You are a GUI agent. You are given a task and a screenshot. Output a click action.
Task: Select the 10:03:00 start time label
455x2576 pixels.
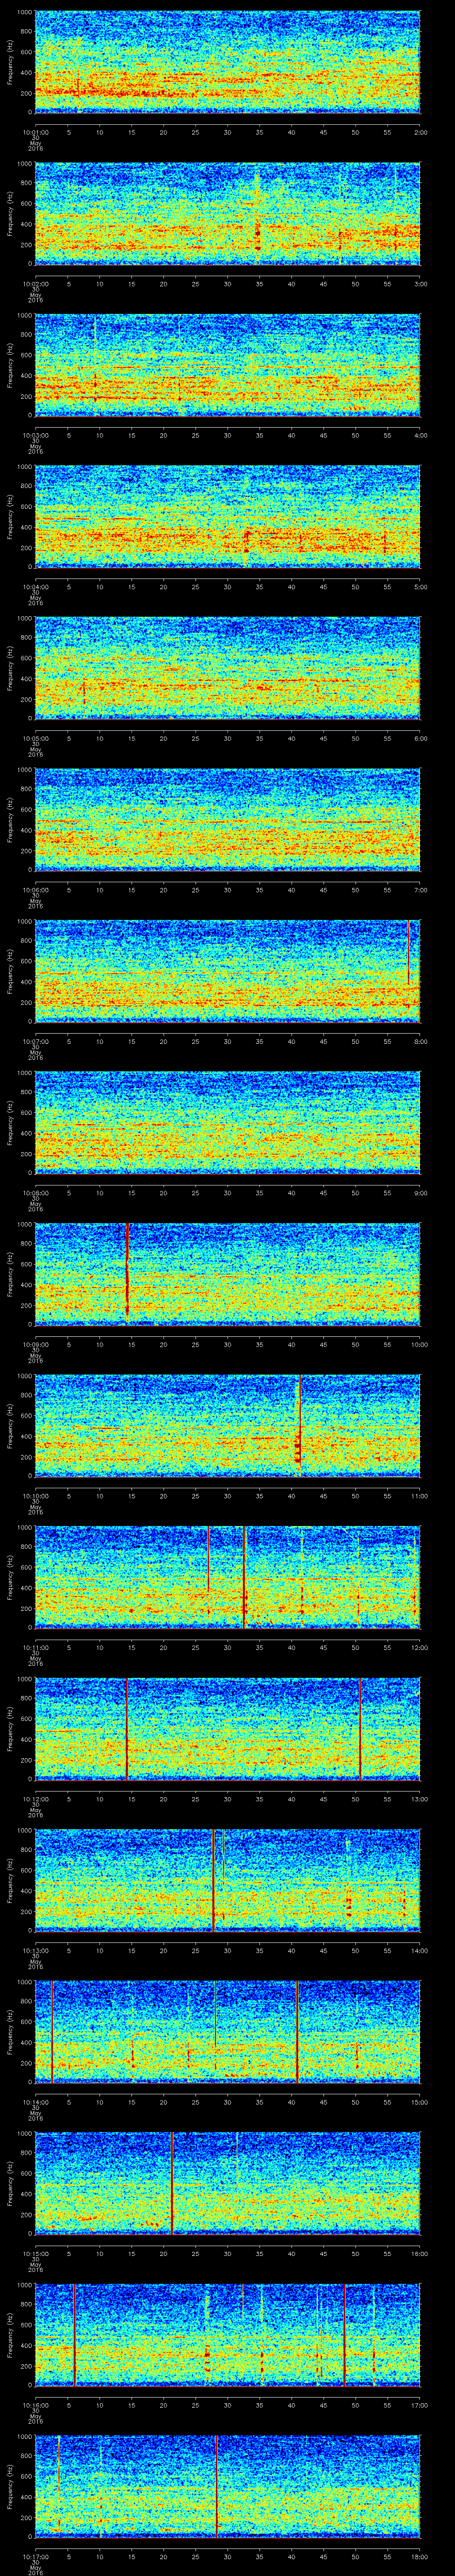35,435
